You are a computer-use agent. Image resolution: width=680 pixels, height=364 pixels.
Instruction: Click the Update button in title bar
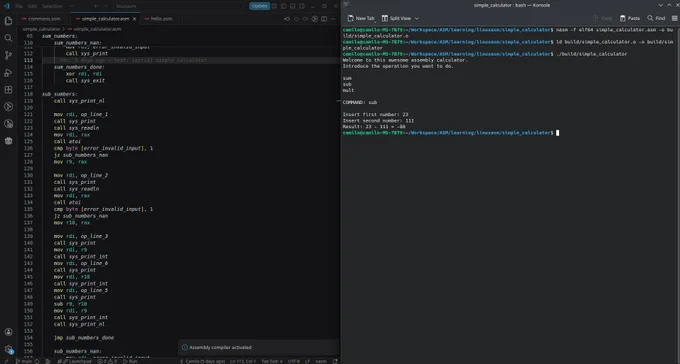coord(259,6)
